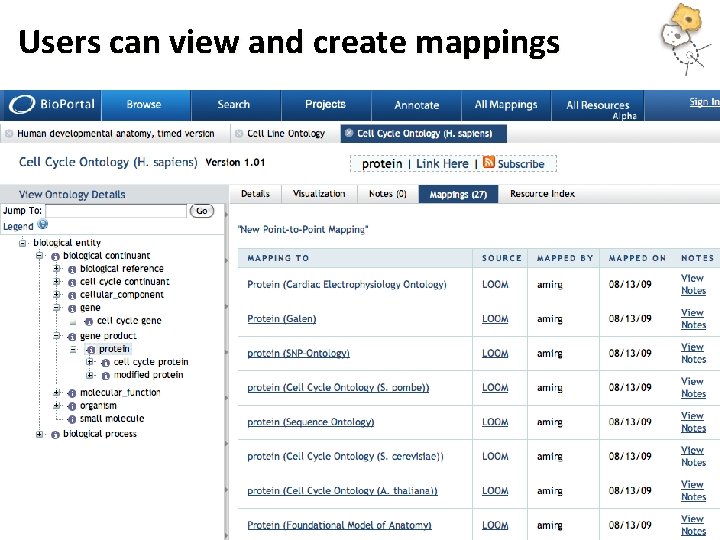Screen dimensions: 720x540
Task: Click info icon beside biological reference
Action: click(x=72, y=269)
